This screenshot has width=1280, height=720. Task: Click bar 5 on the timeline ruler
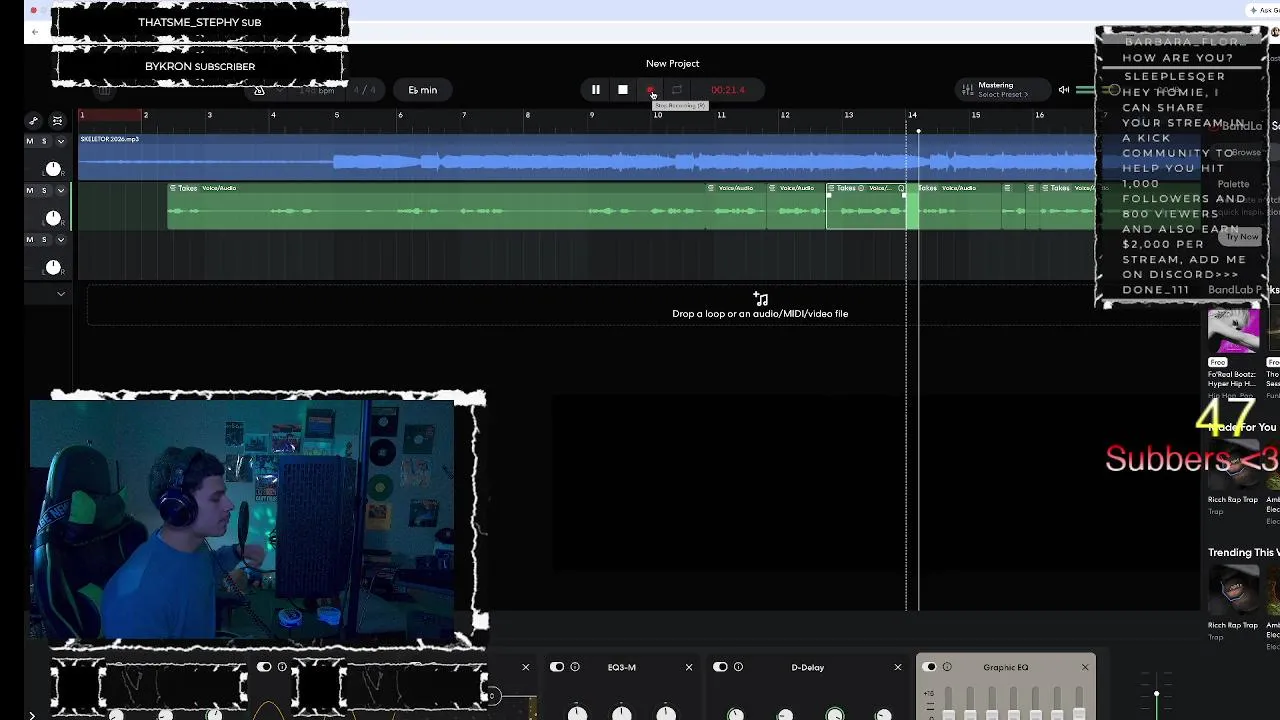(x=336, y=115)
